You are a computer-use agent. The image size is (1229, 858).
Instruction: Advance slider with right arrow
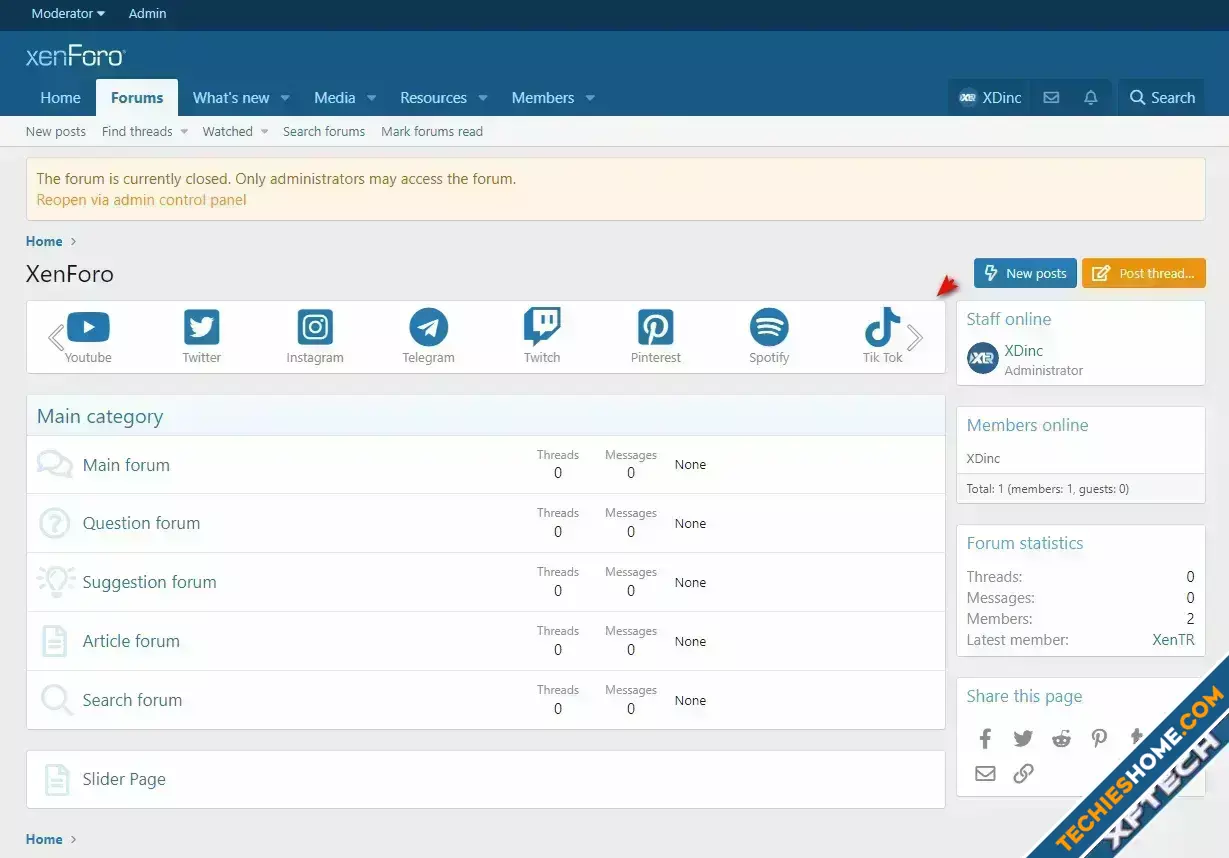point(914,337)
